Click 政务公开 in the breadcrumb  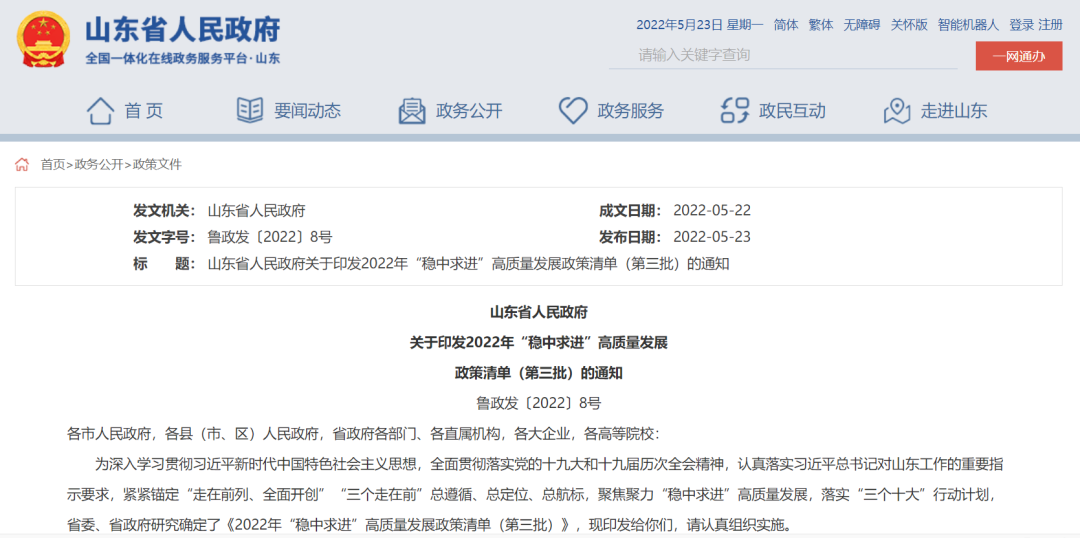click(98, 165)
